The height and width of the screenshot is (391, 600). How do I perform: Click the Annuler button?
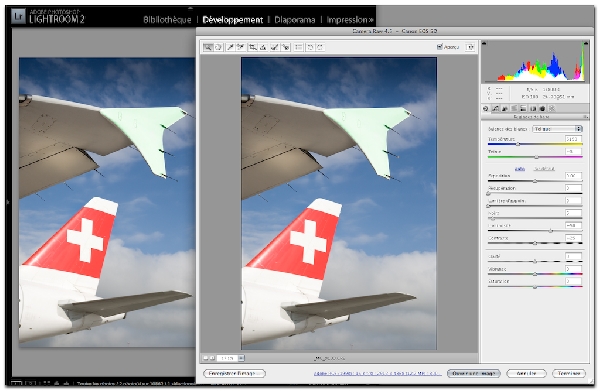[526, 373]
